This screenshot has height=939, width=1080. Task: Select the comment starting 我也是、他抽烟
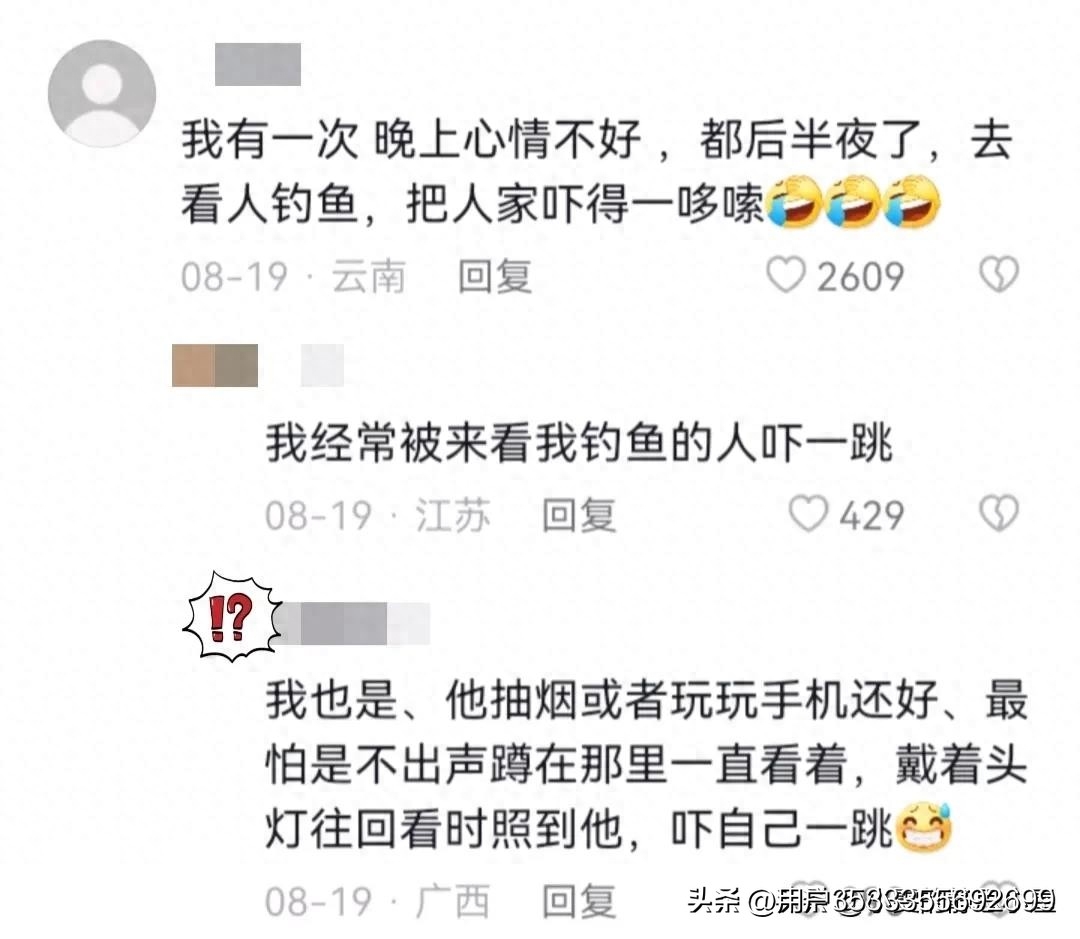(646, 765)
